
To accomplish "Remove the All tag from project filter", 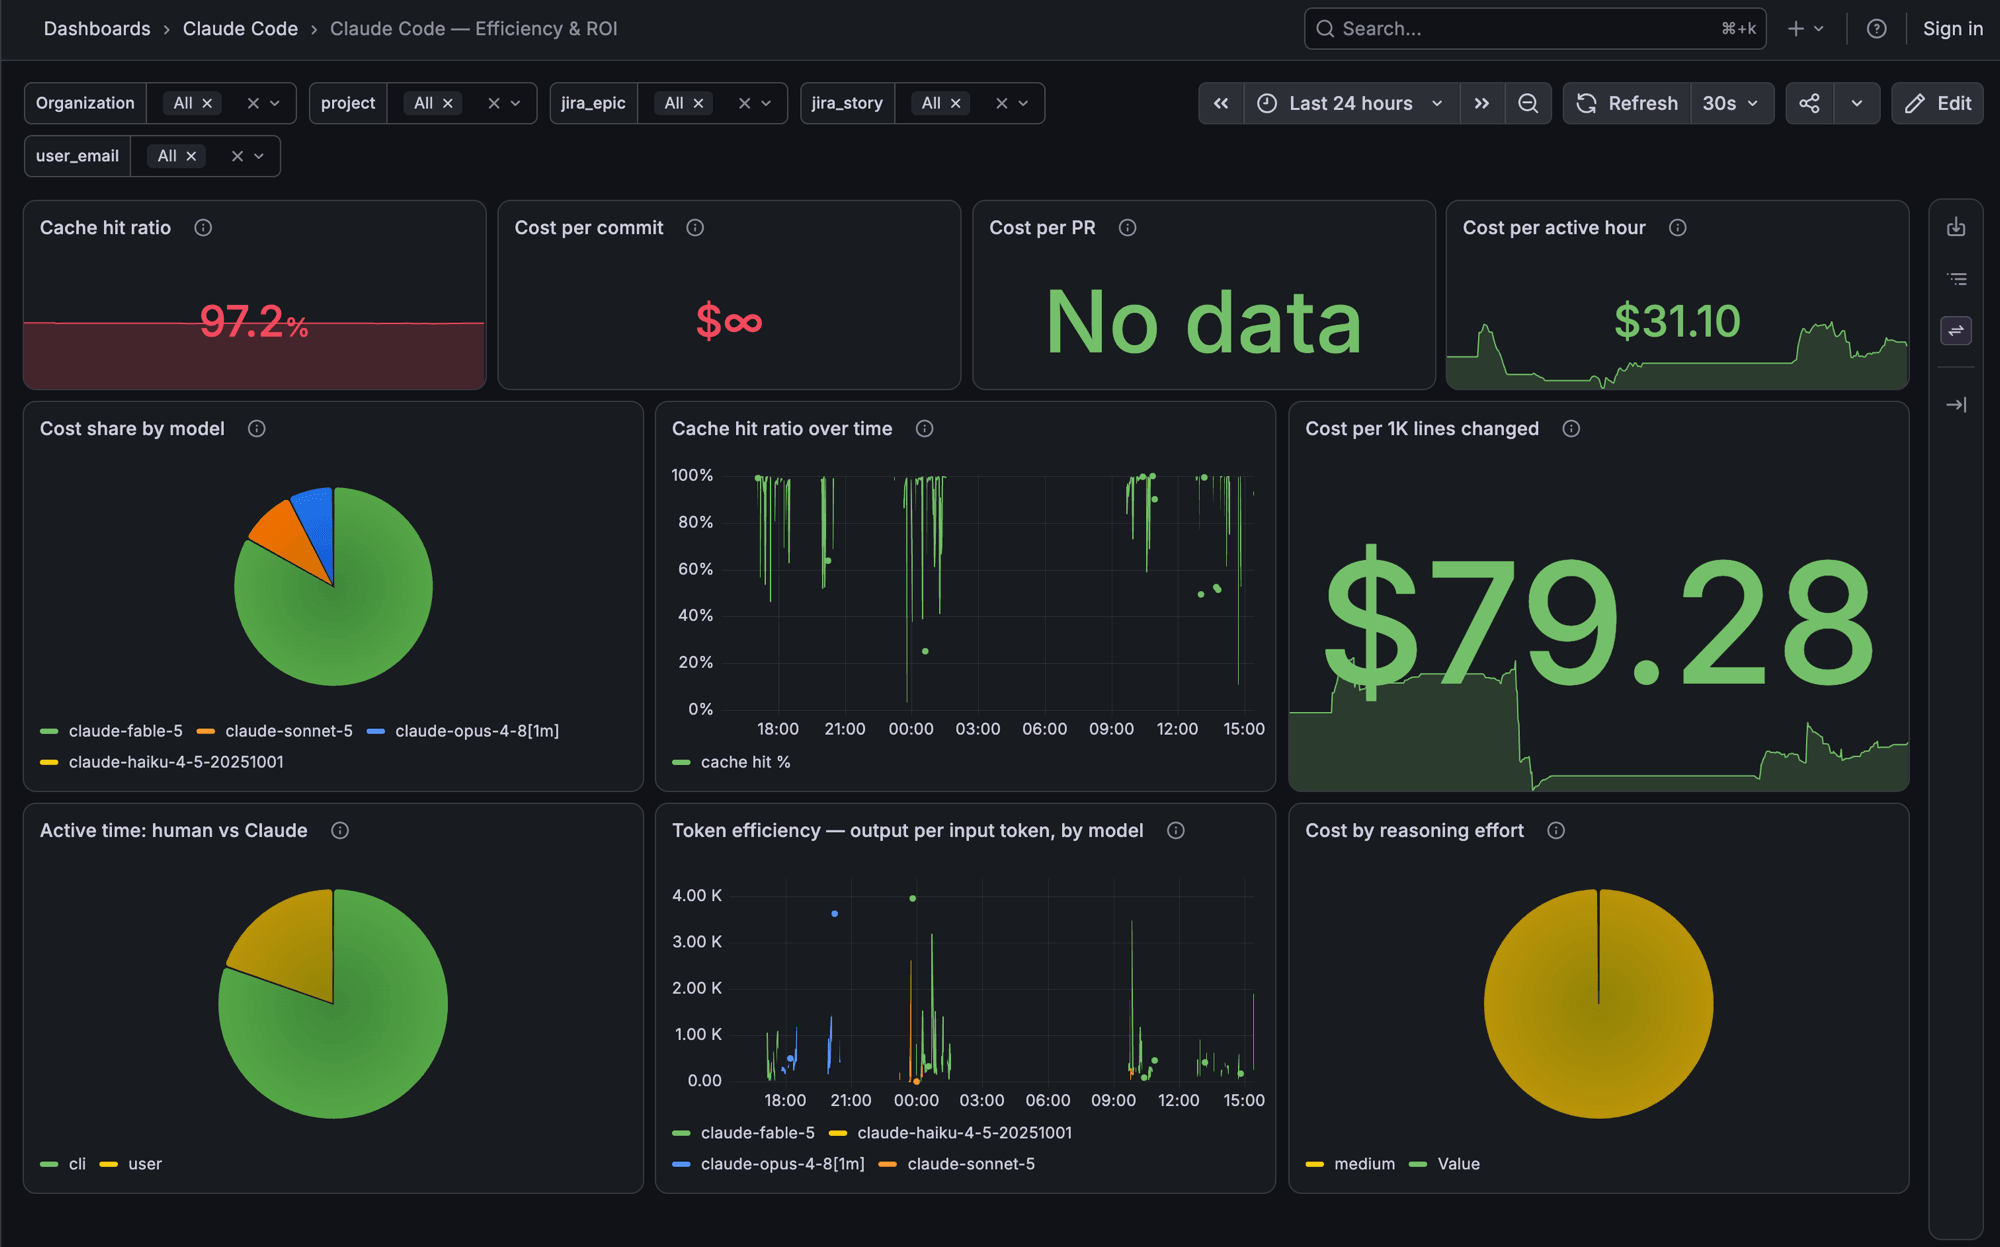I will click(448, 103).
